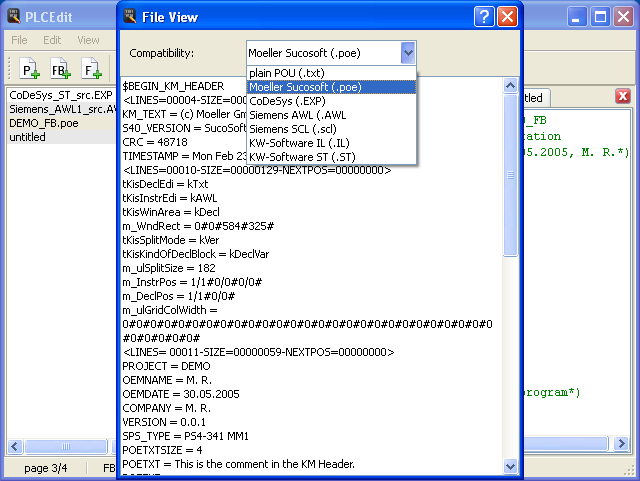This screenshot has width=640, height=481.
Task: Click the toolbar grip handle
Action: (9, 69)
